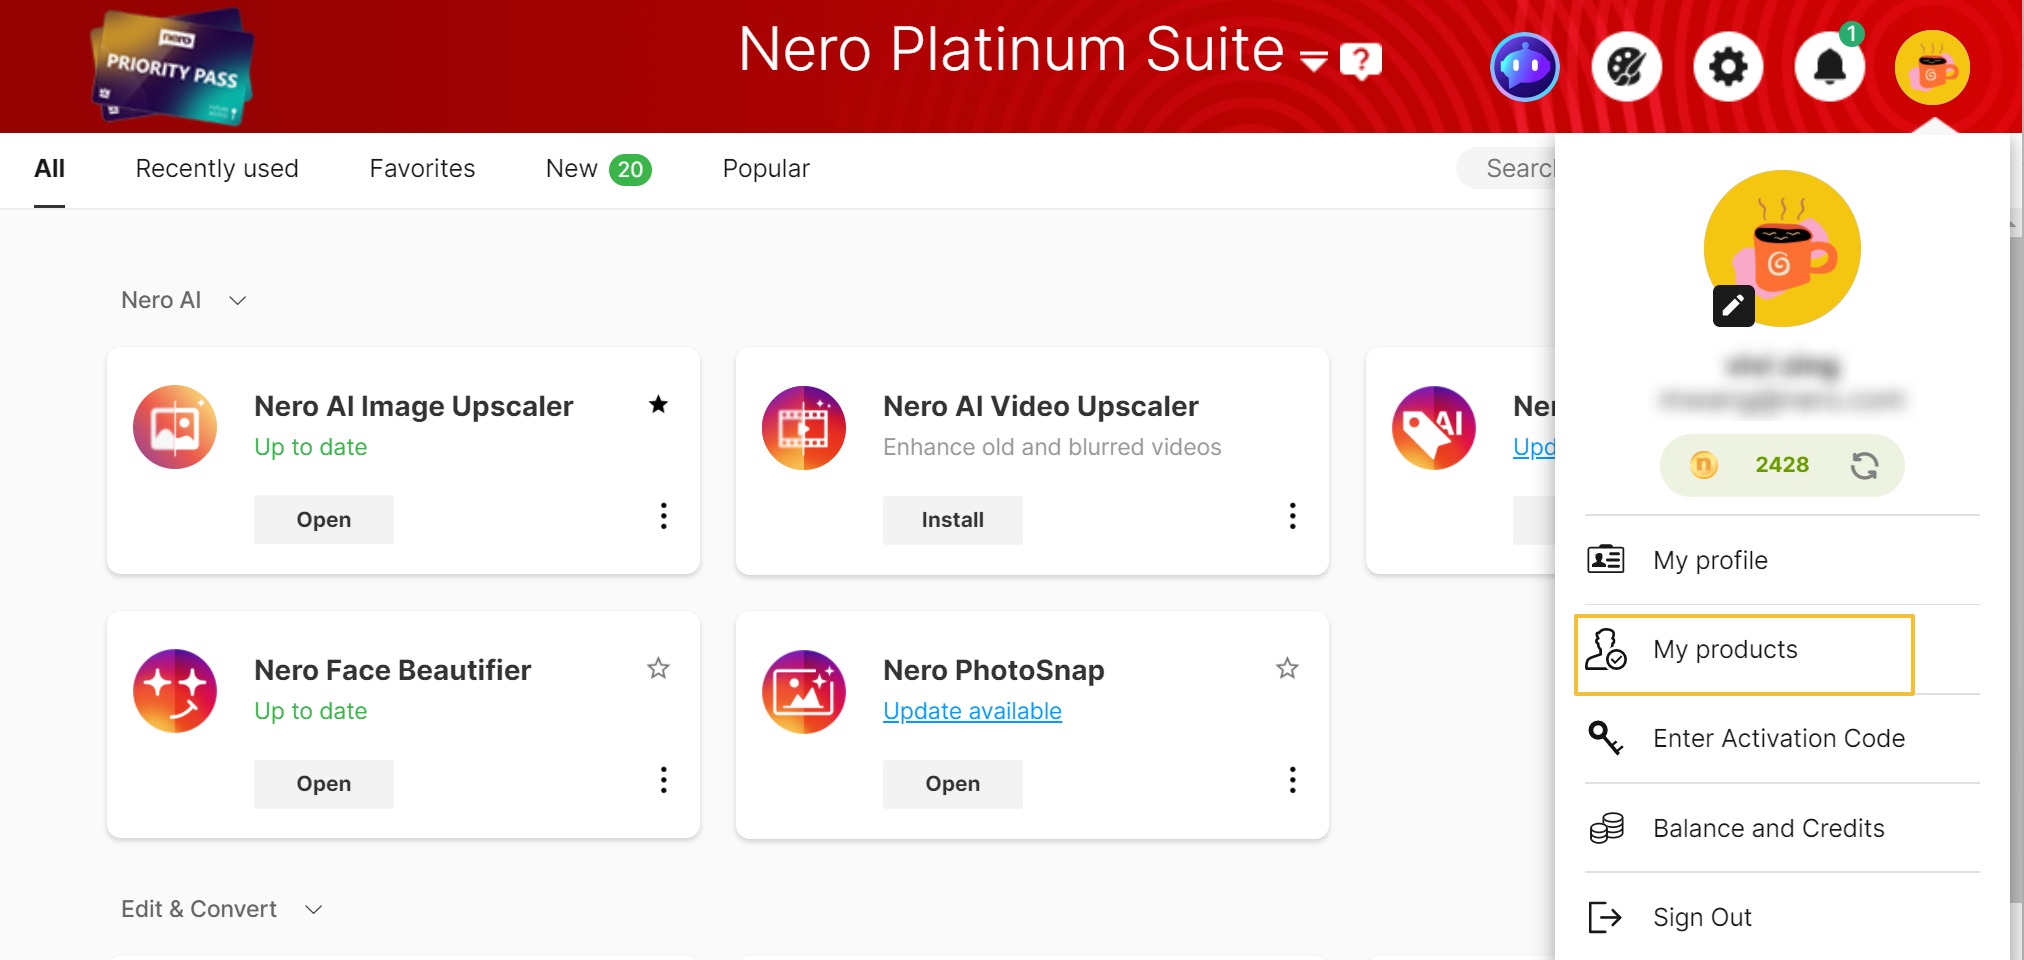
Task: Click the Nero AI Image Upscaler icon
Action: coord(175,427)
